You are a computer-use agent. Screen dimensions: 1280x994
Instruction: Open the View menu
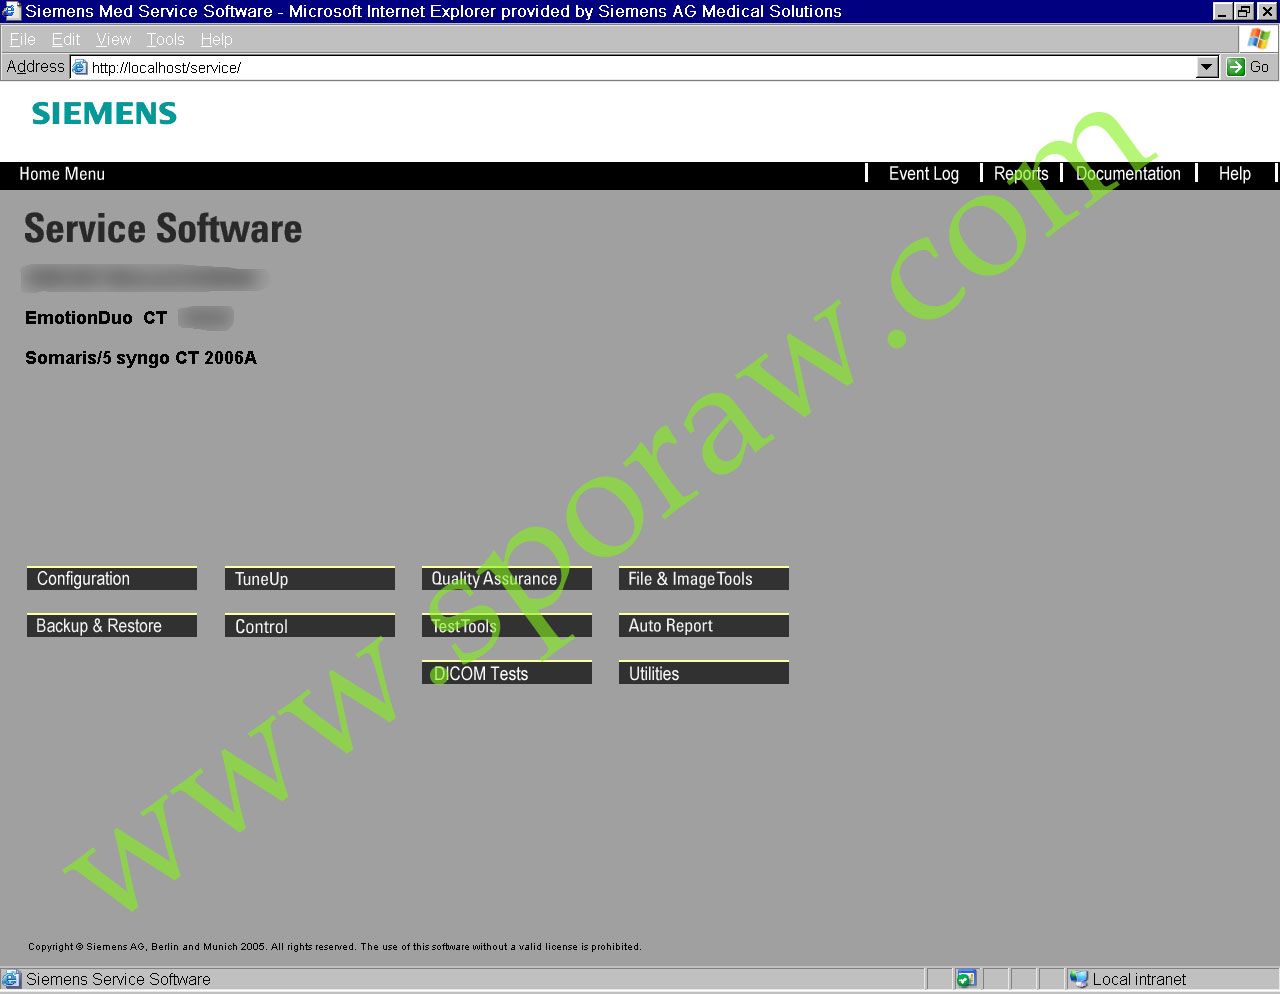[x=113, y=39]
